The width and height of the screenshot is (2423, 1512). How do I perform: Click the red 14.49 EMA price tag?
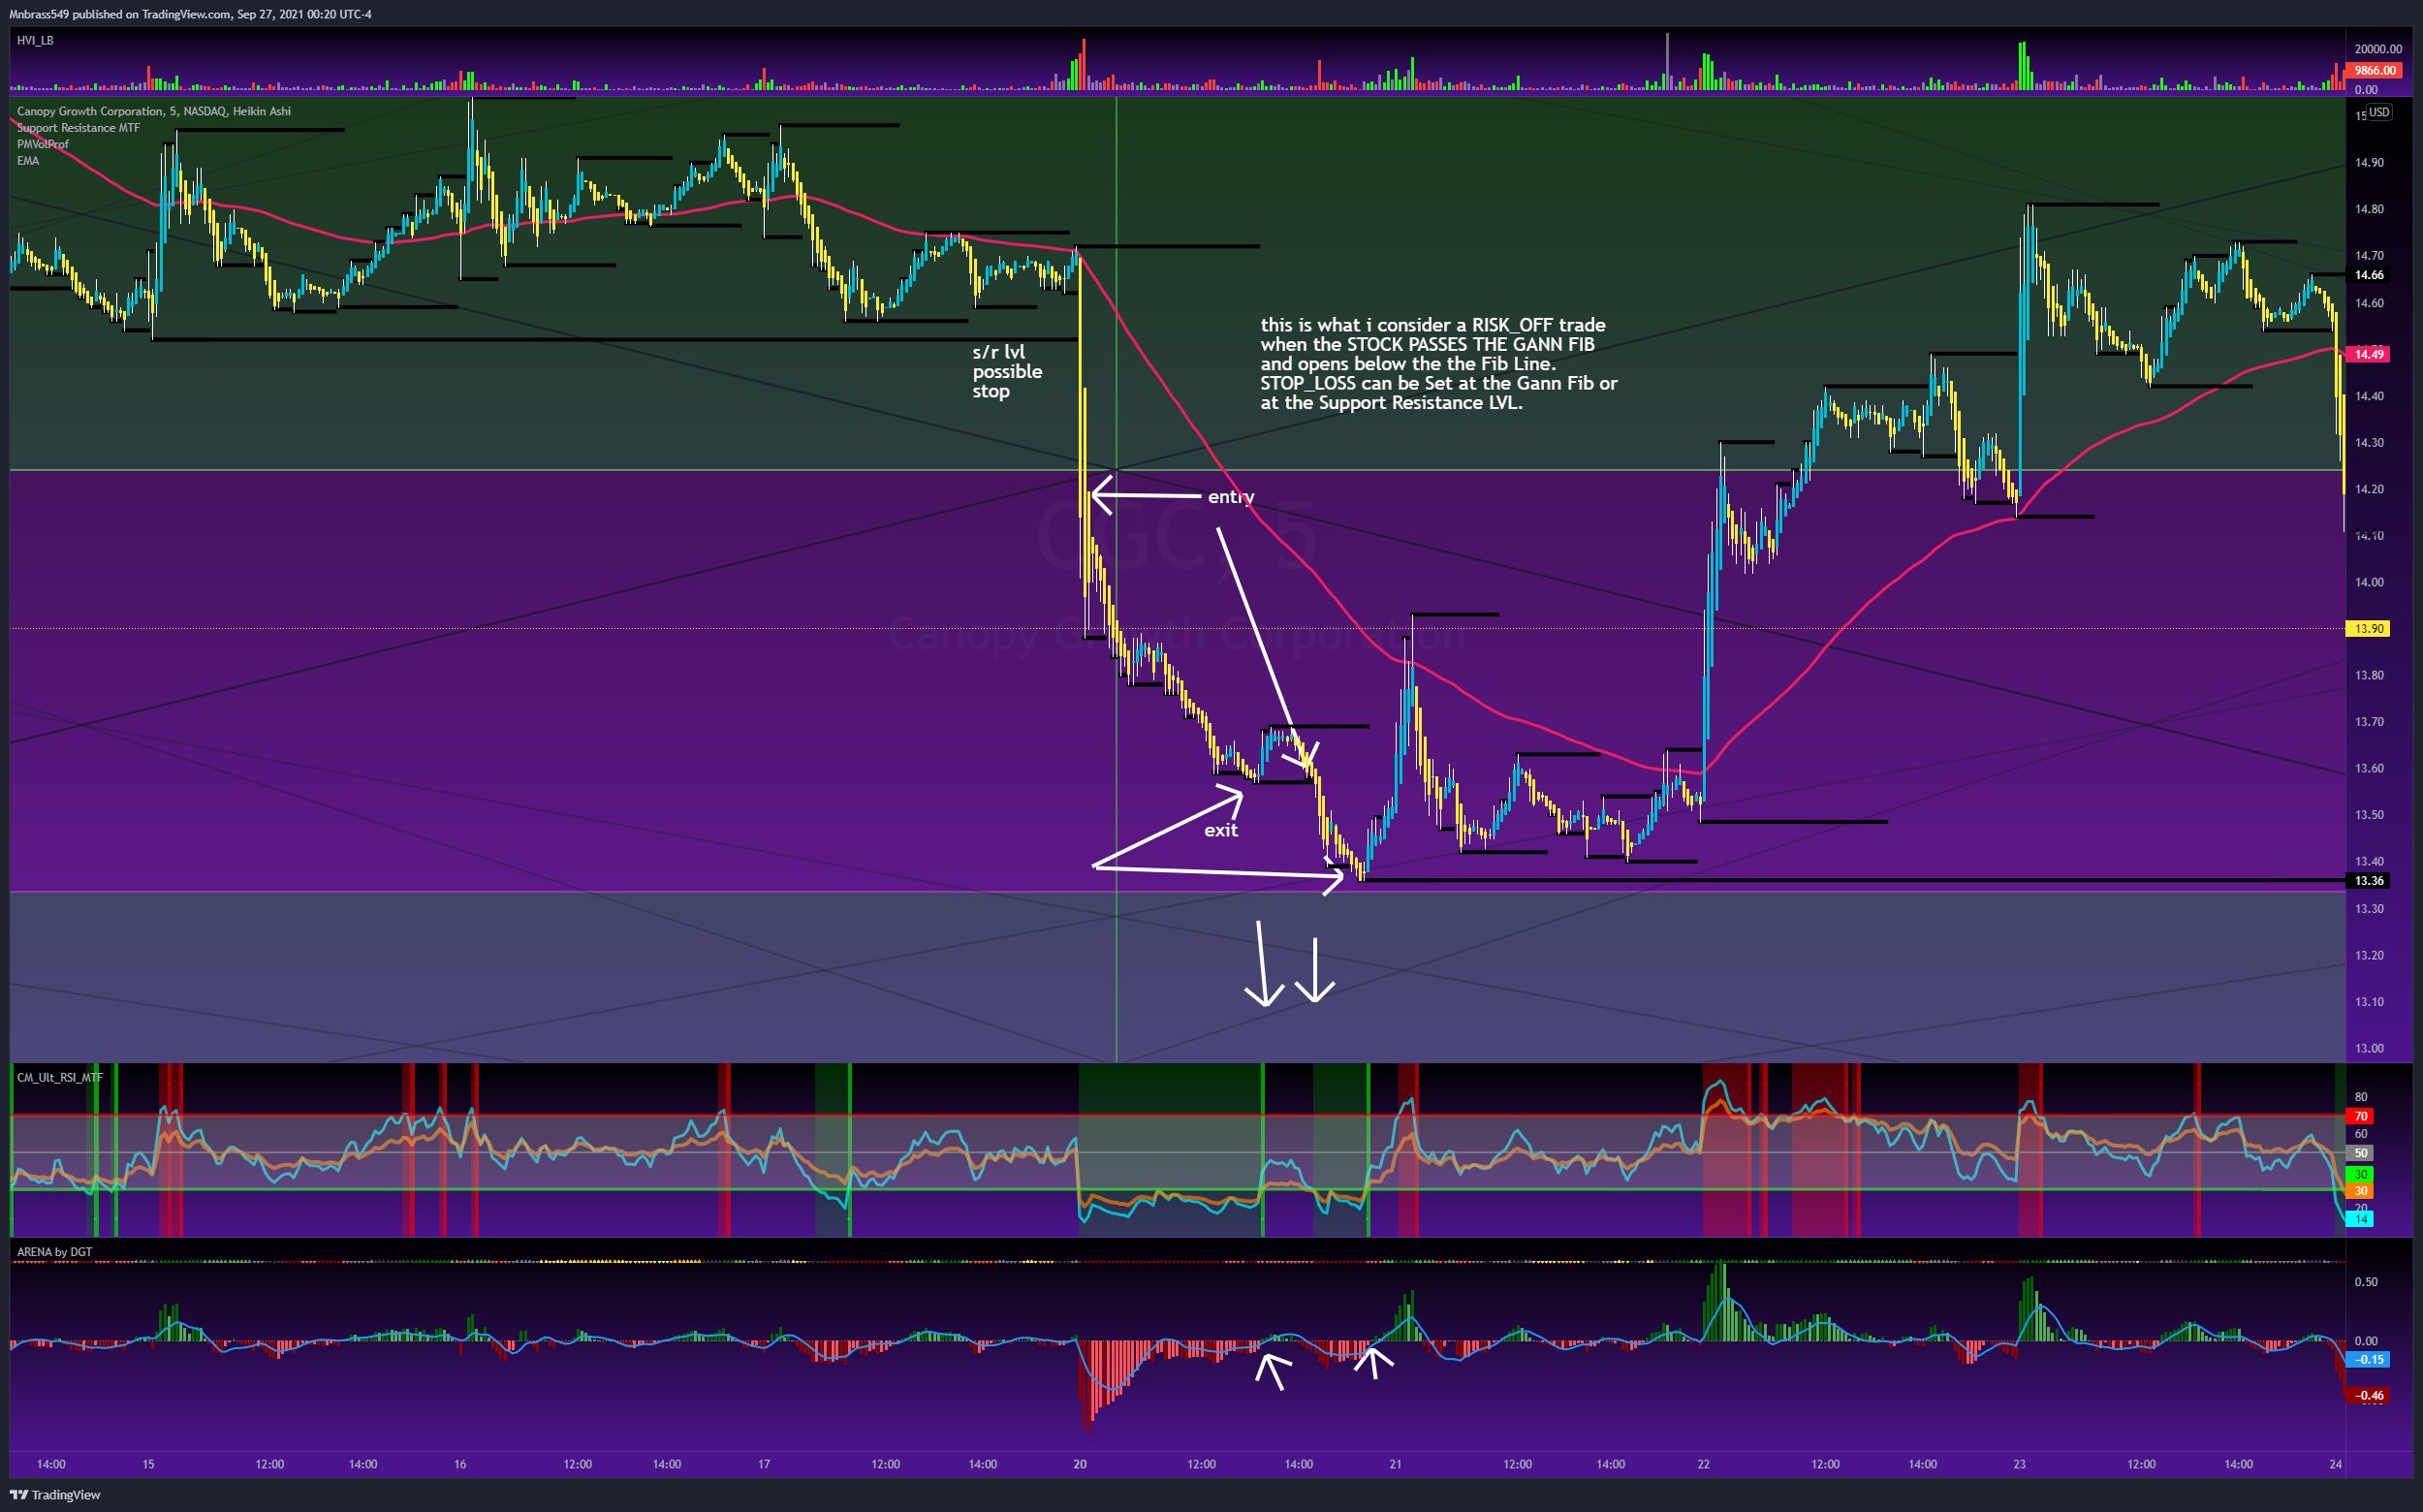coord(2368,354)
